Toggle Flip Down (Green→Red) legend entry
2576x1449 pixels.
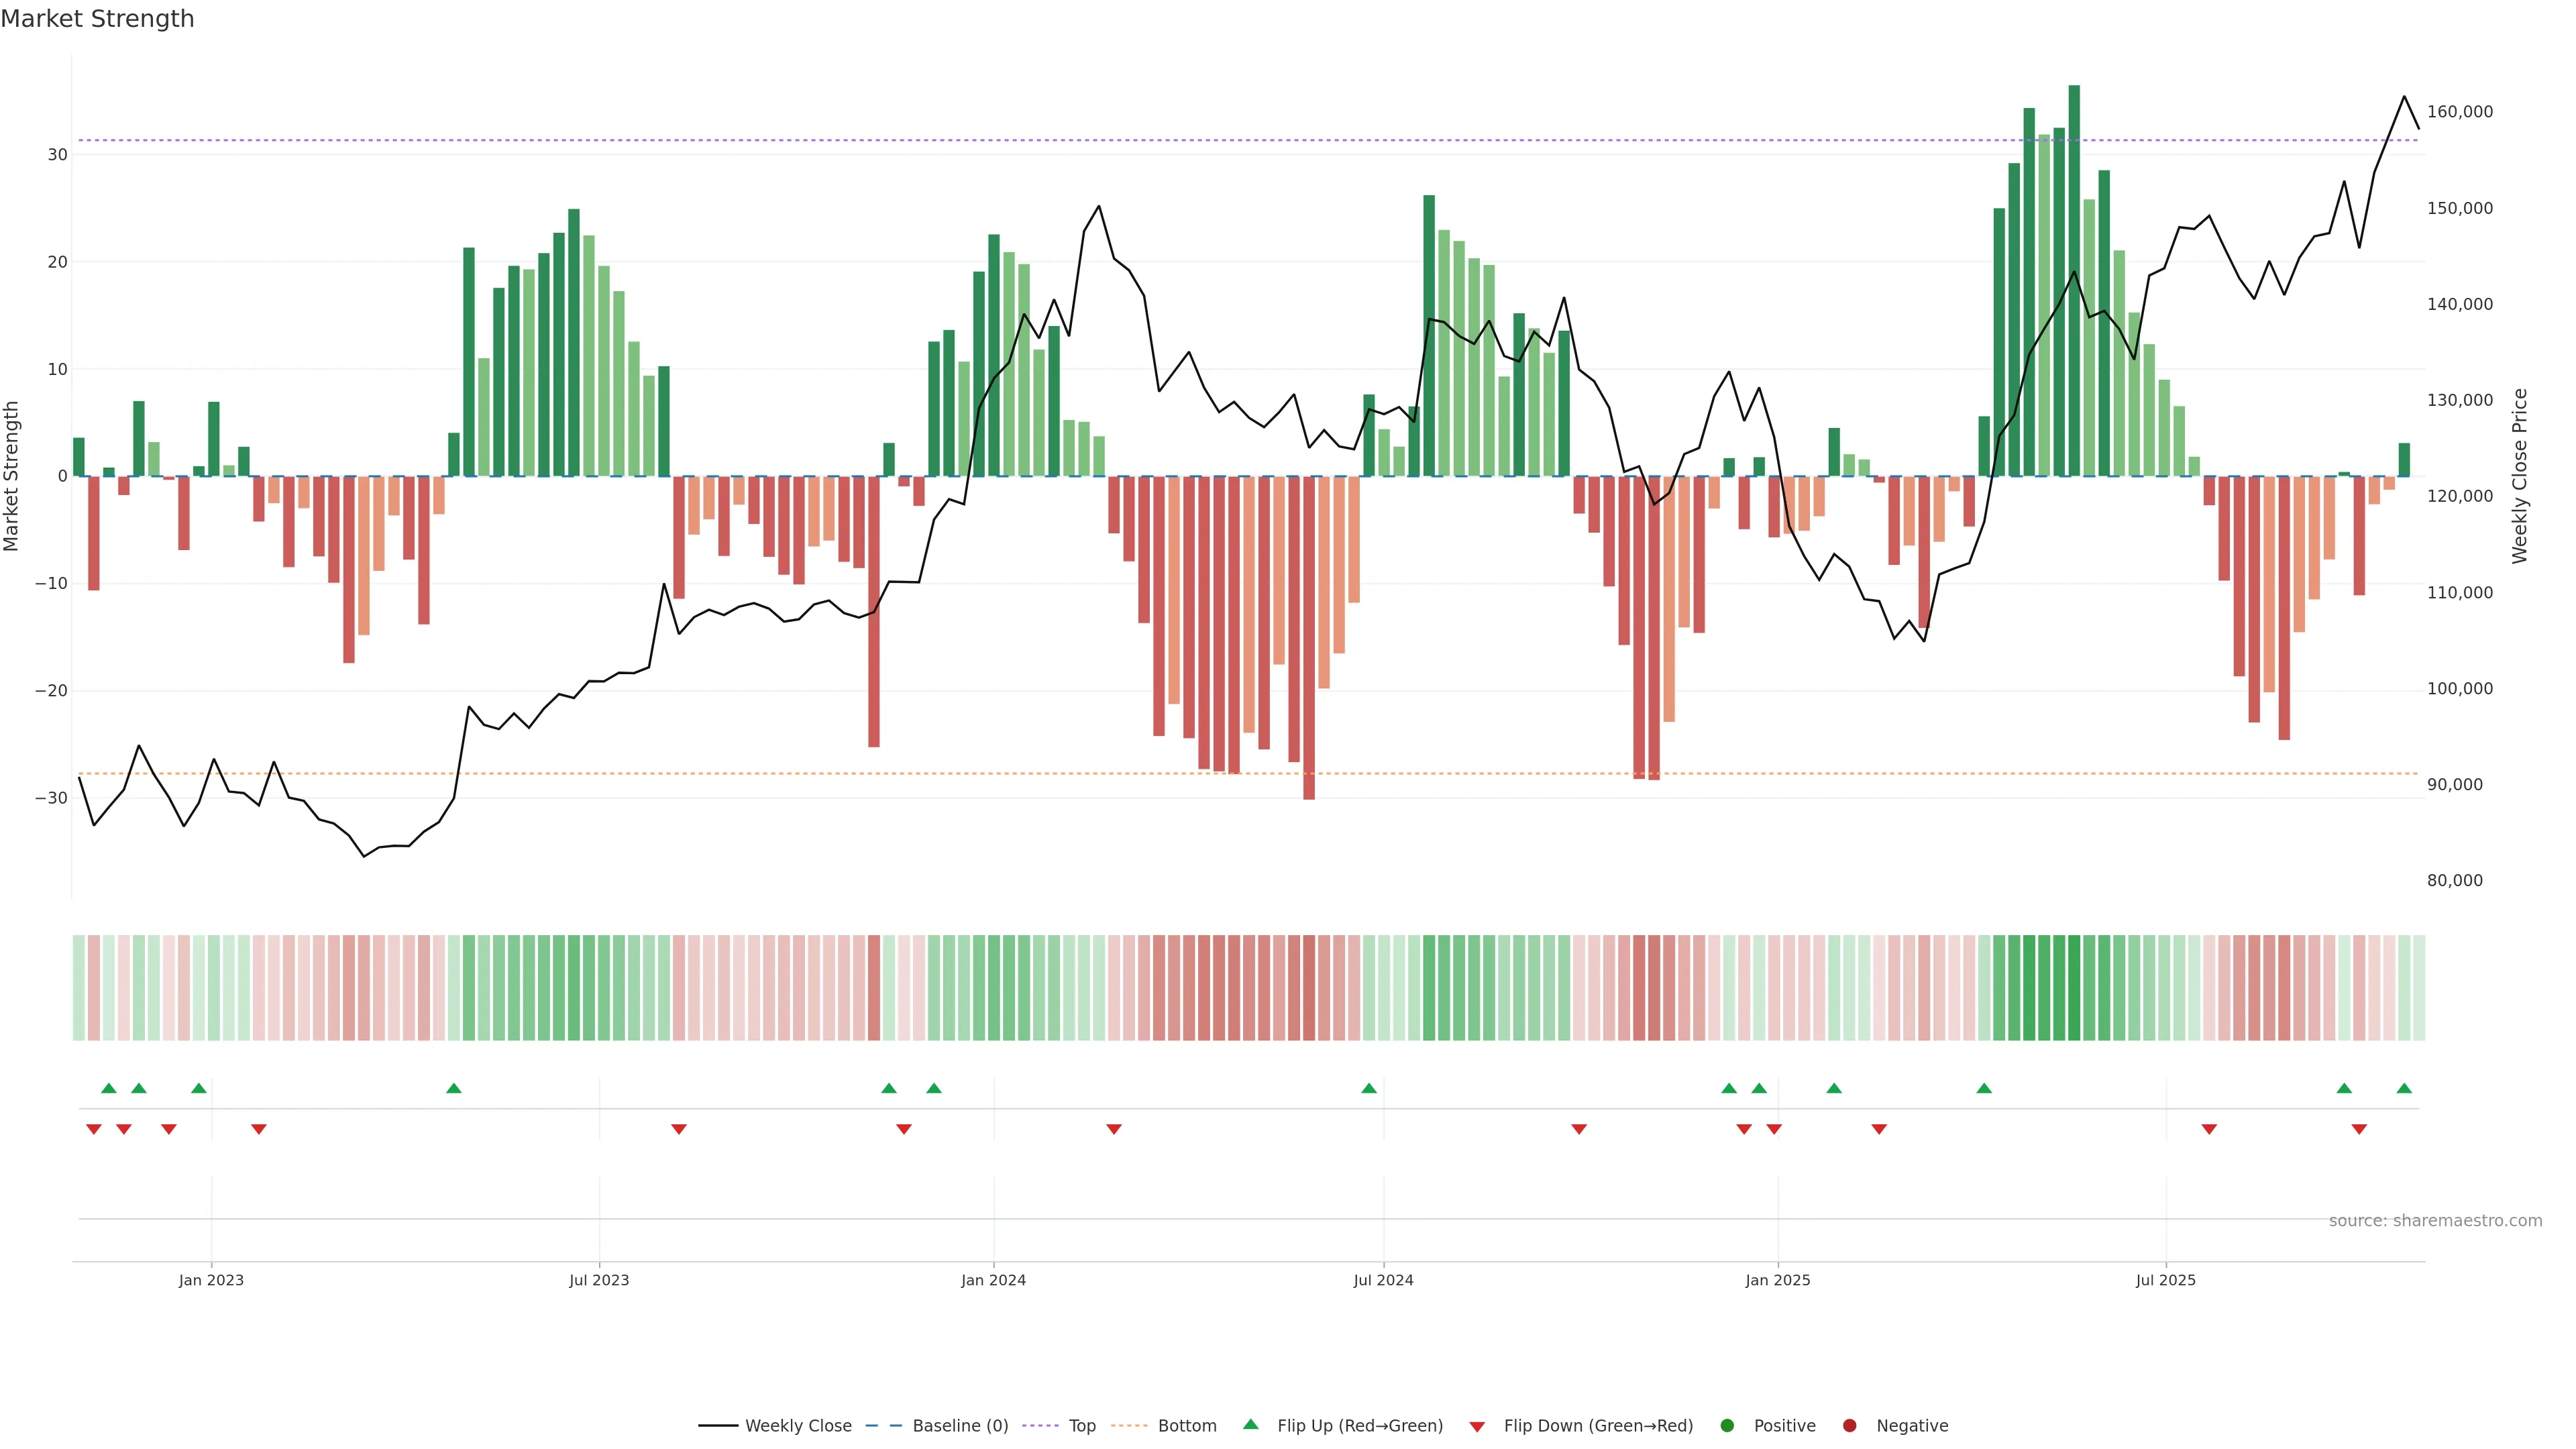(1597, 1426)
